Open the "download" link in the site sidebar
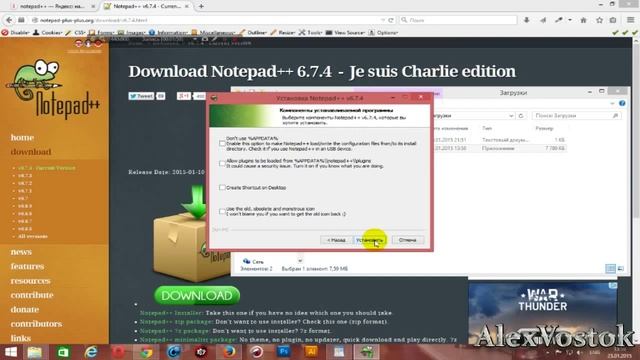Viewport: 640px width, 360px height. (31, 152)
